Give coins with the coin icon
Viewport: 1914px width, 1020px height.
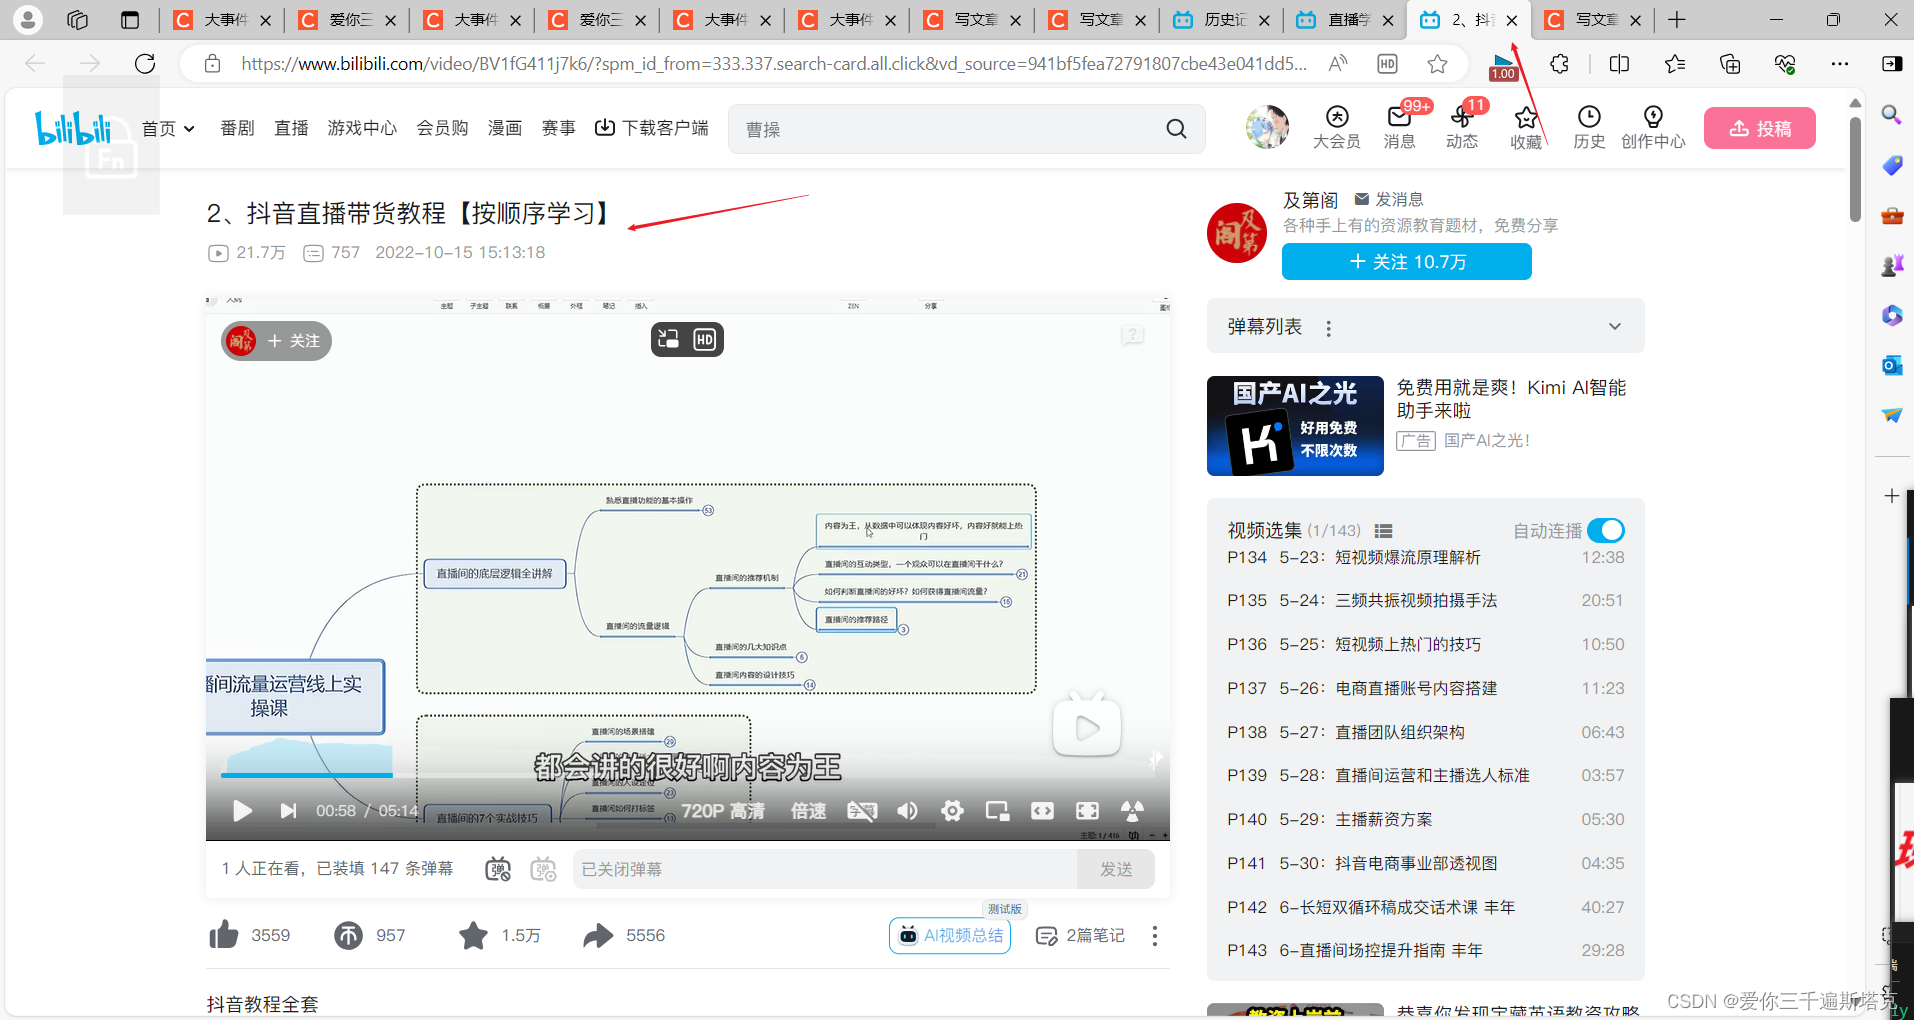(x=348, y=935)
